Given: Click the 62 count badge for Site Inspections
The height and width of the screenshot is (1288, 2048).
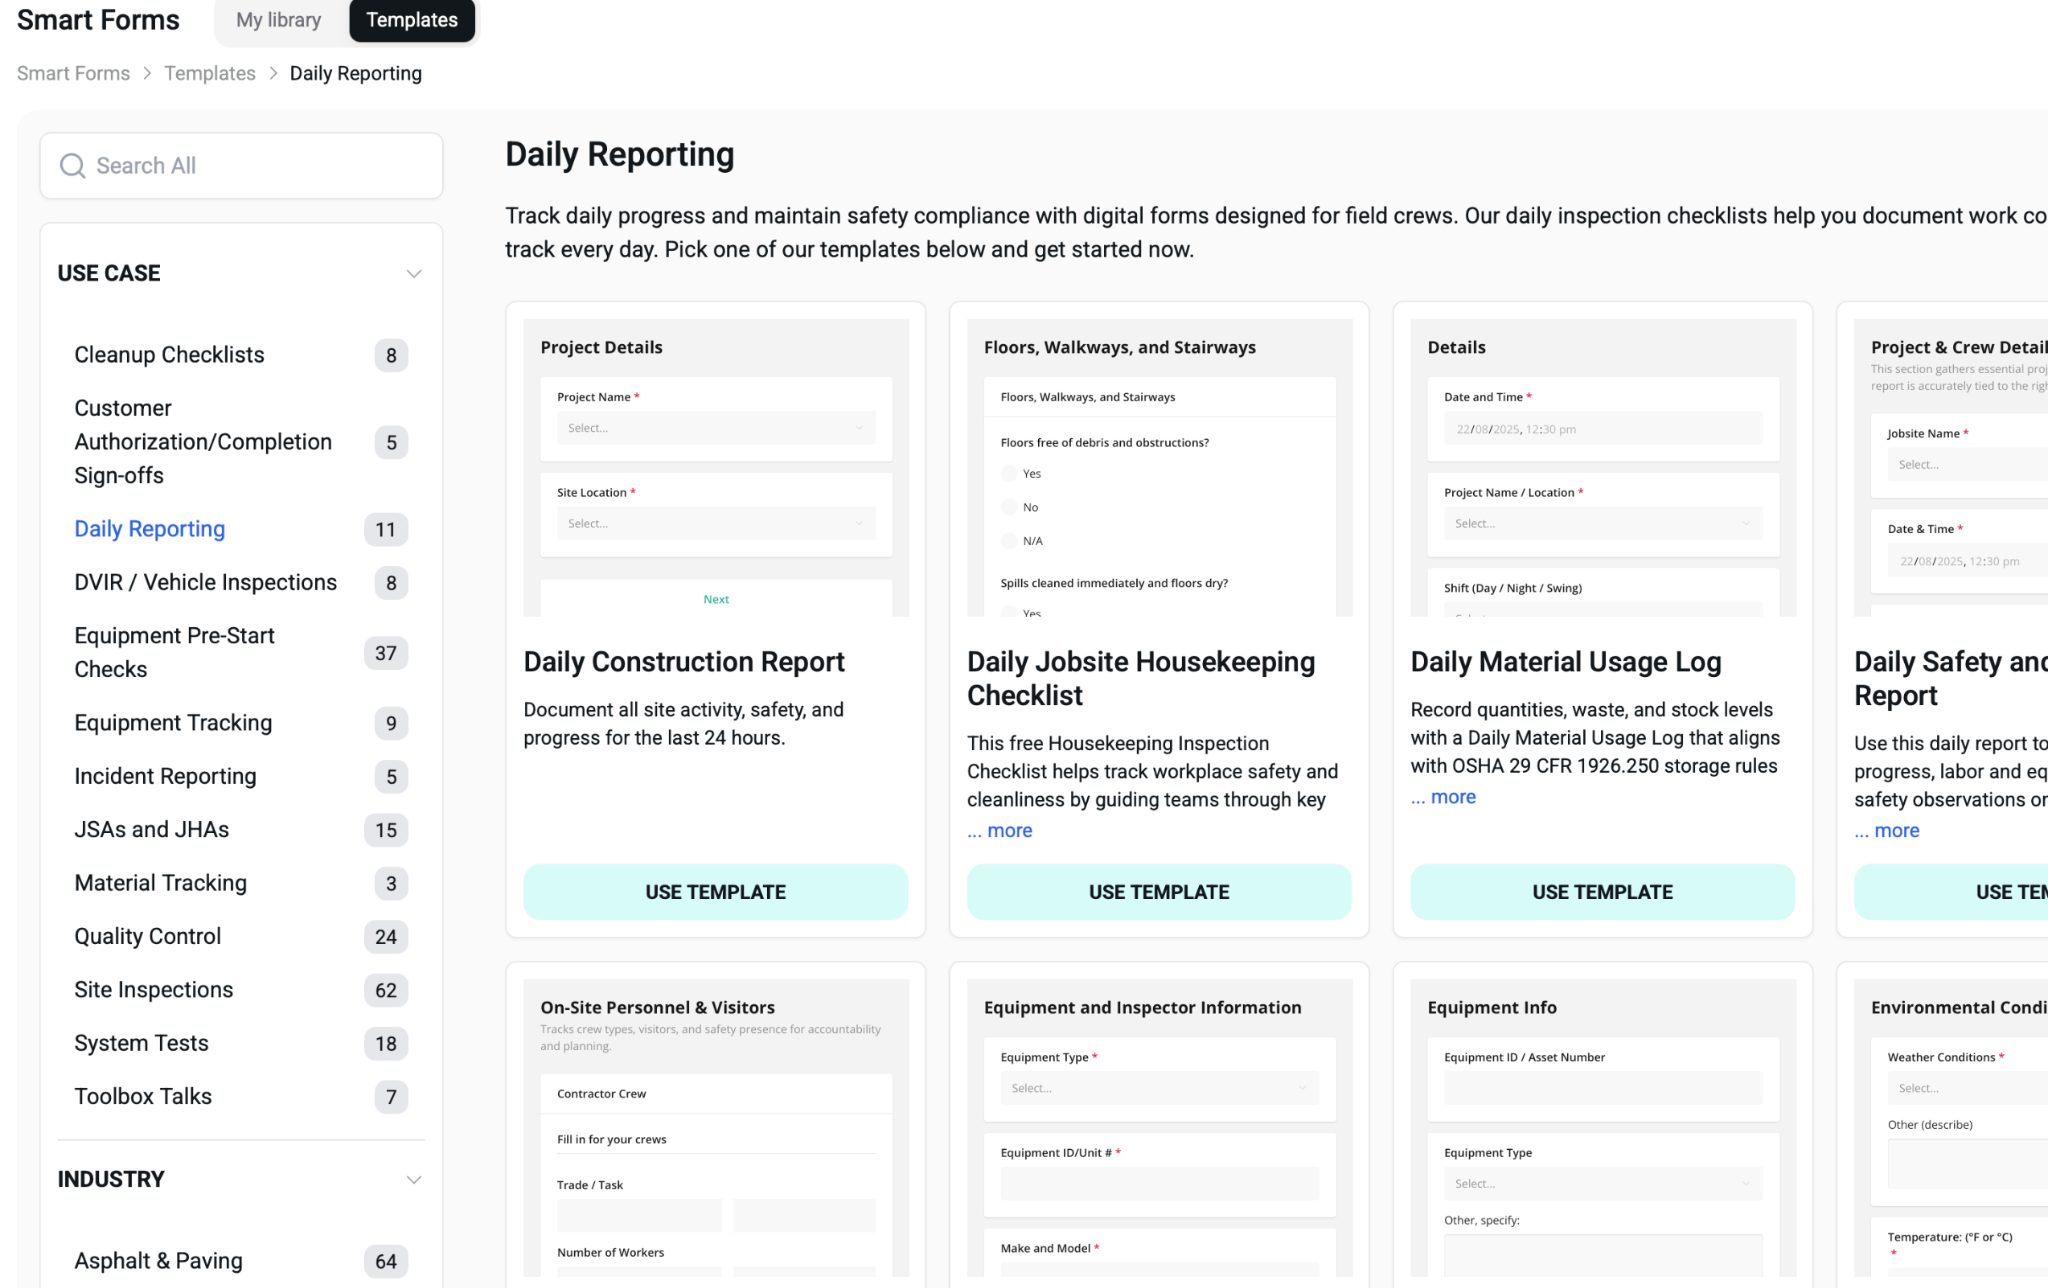Looking at the screenshot, I should click(386, 990).
